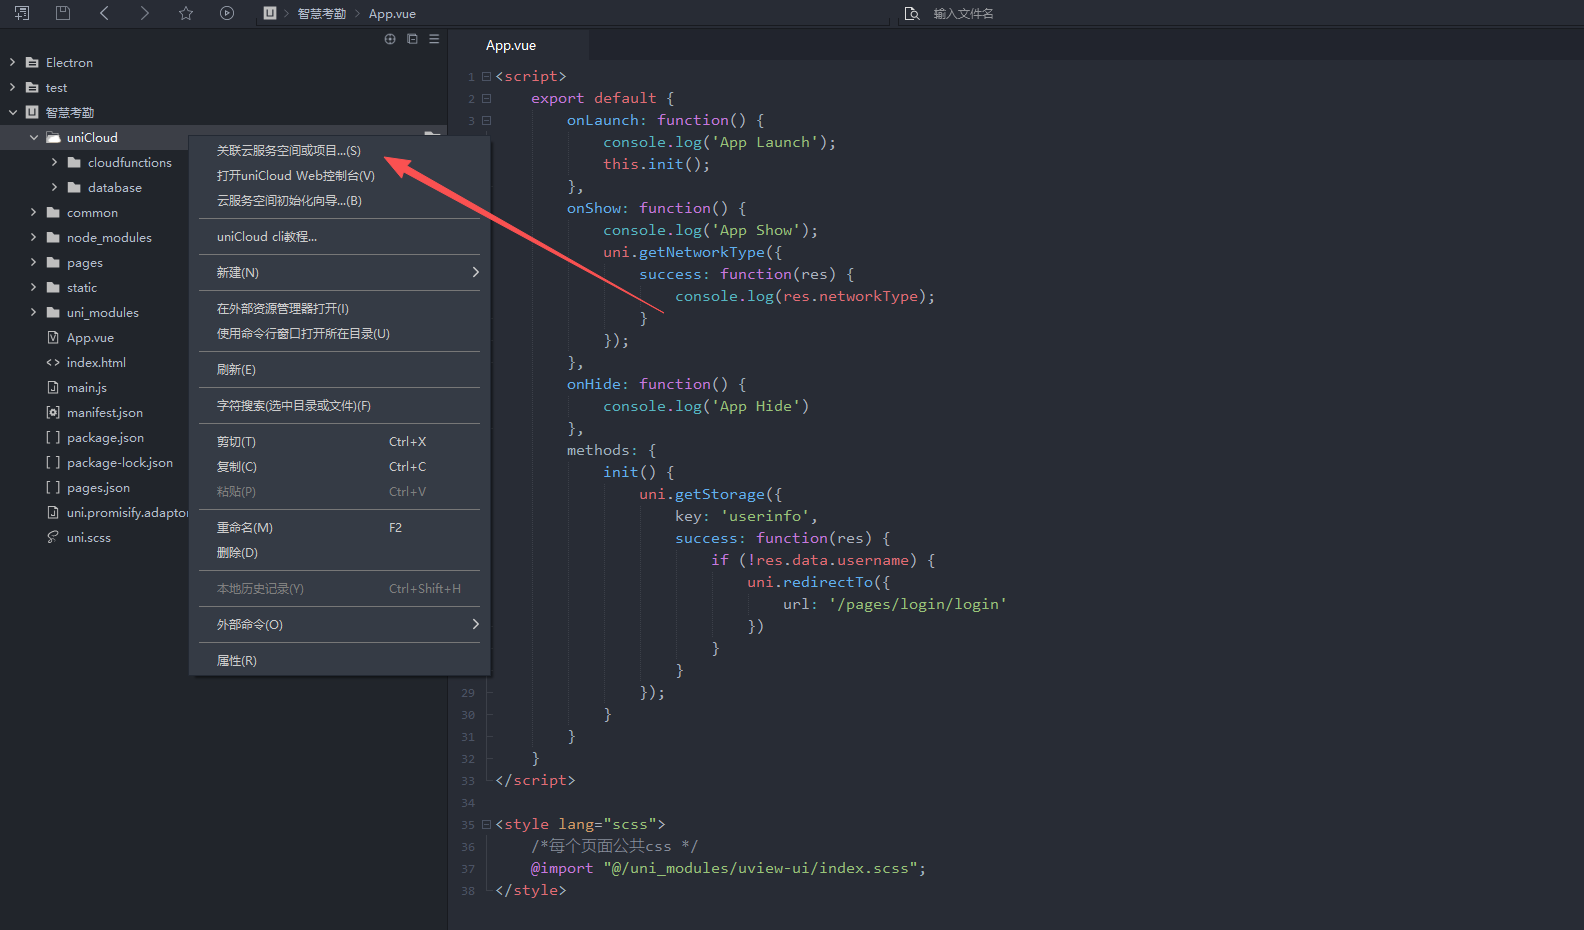The width and height of the screenshot is (1584, 930).
Task: Toggle the style block fold on line 35
Action: (487, 824)
